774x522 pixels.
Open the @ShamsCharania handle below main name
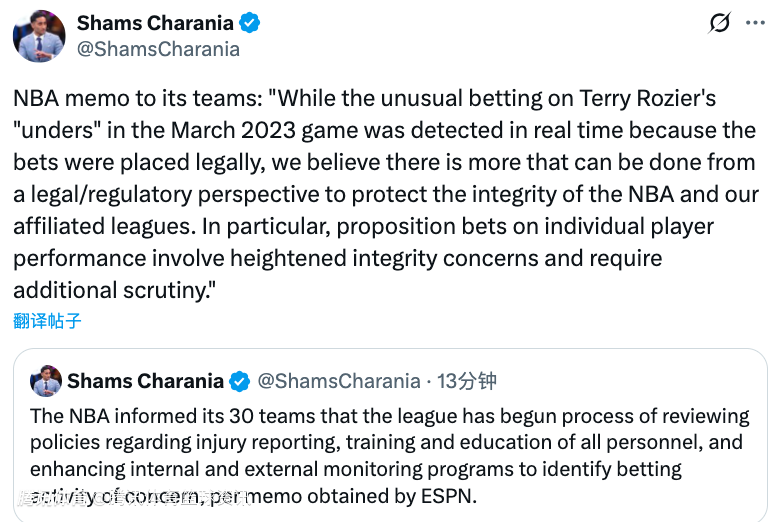coord(158,49)
